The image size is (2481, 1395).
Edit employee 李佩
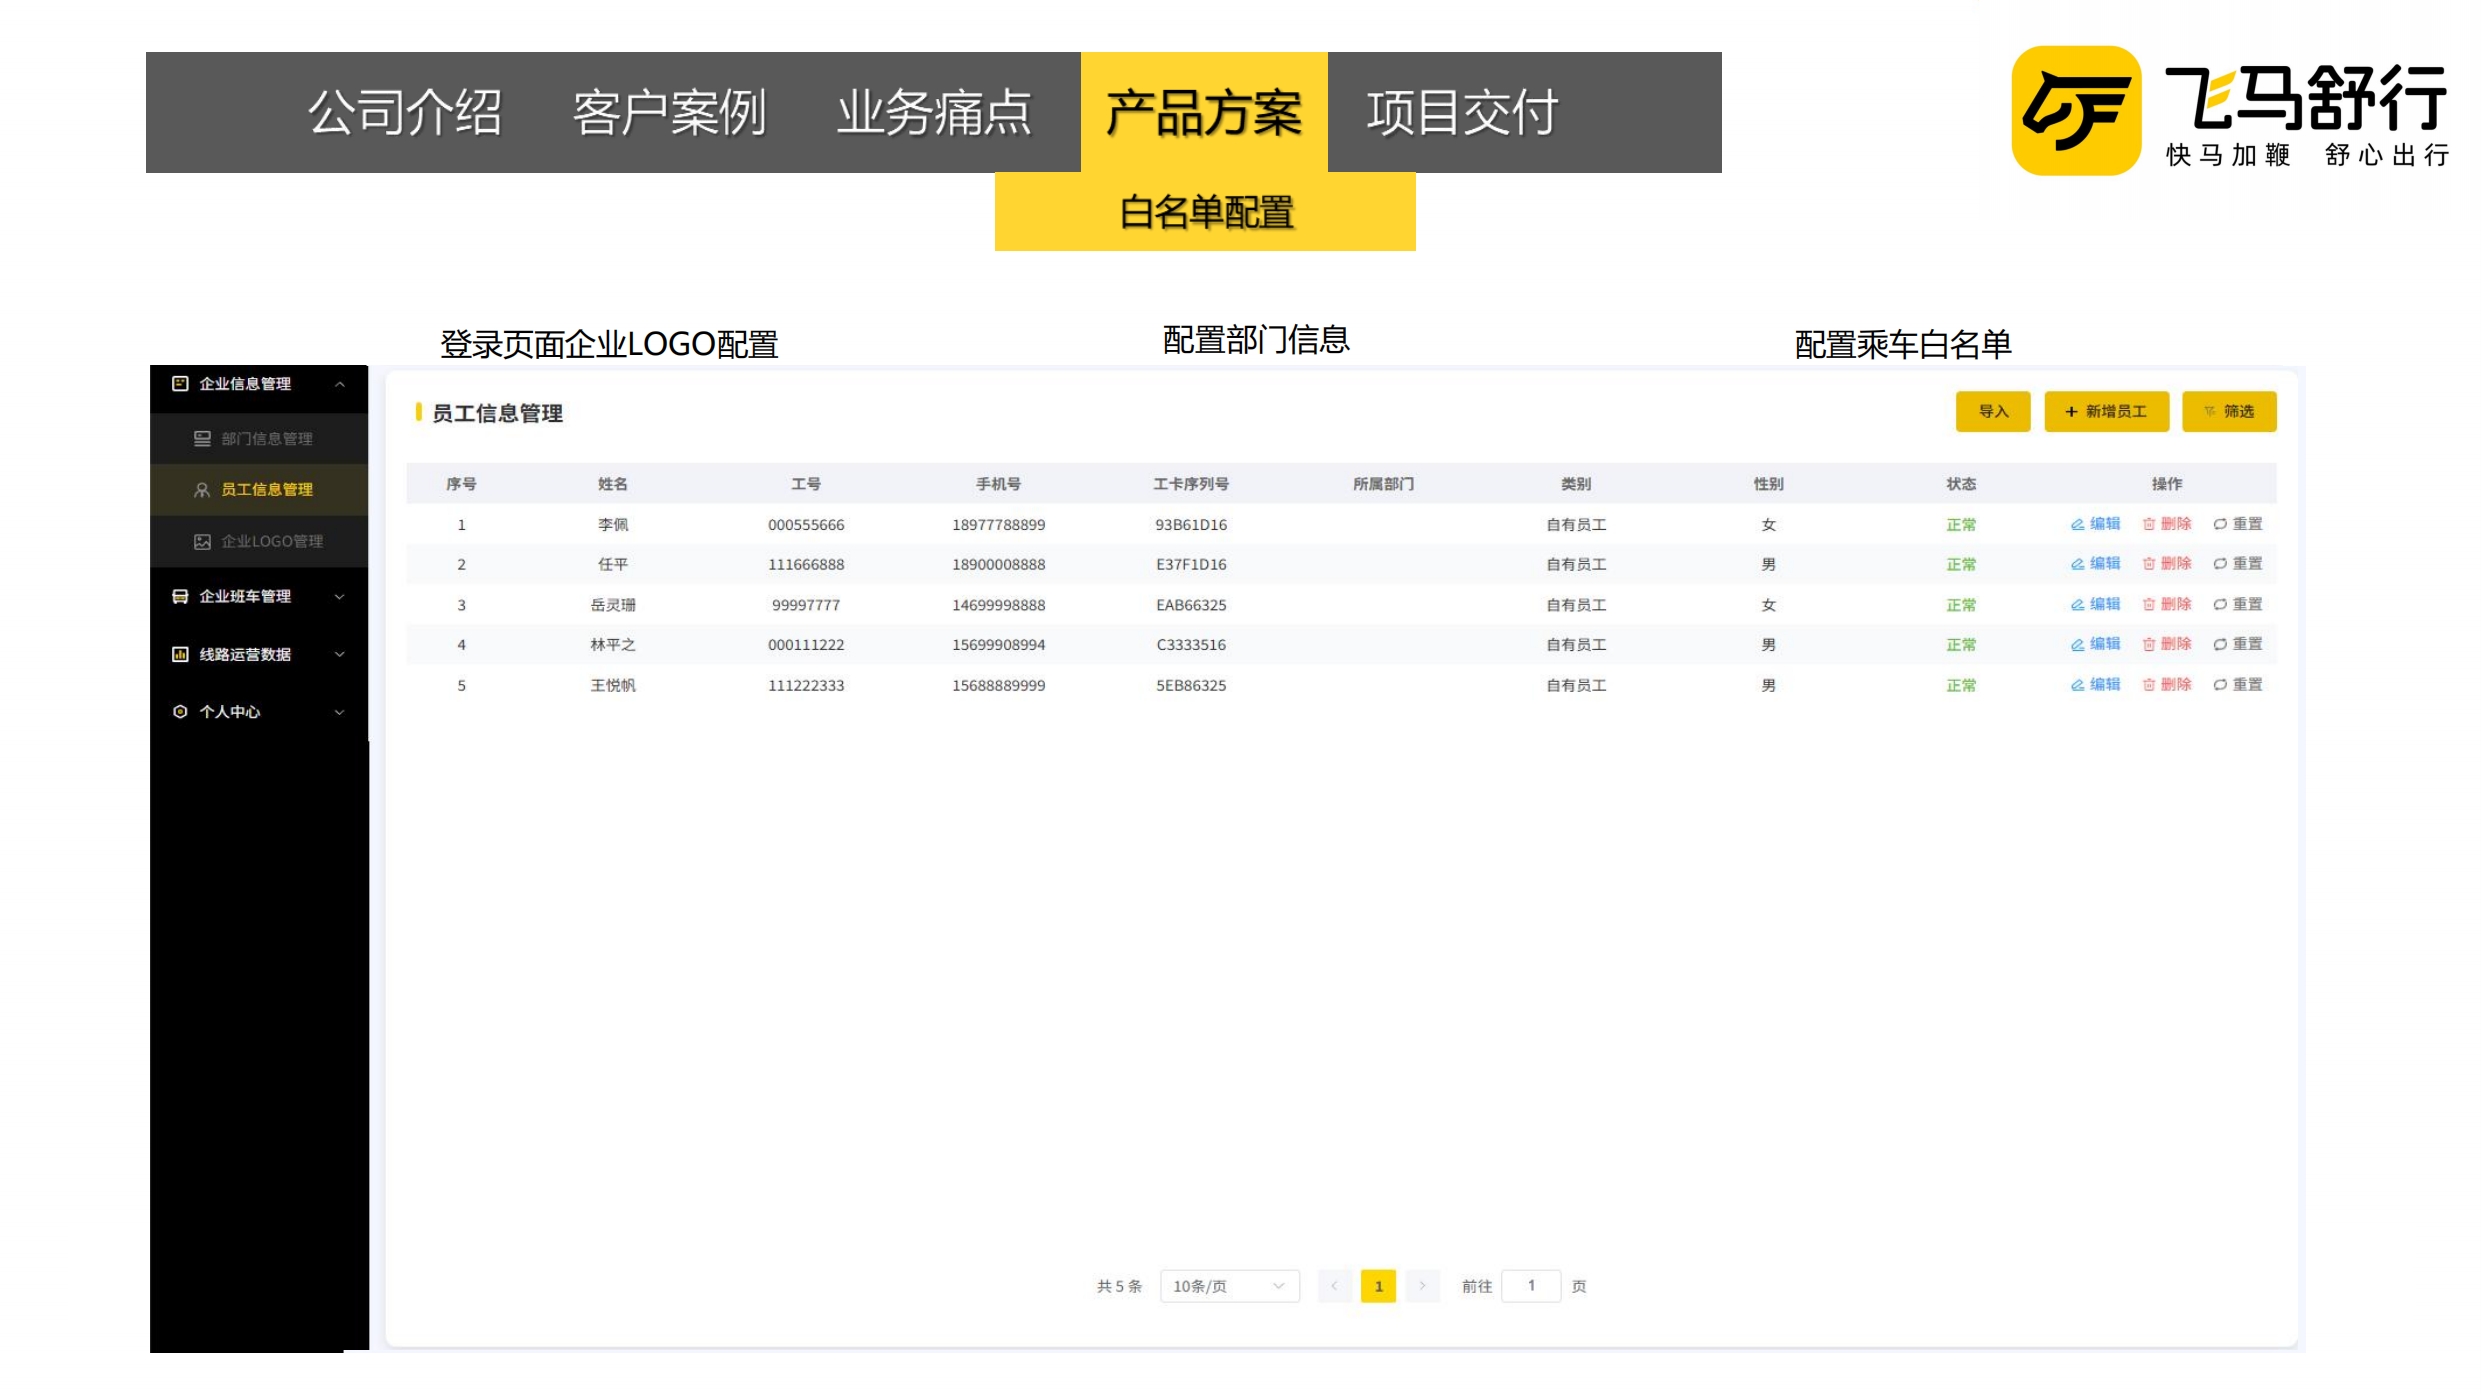click(x=2095, y=524)
